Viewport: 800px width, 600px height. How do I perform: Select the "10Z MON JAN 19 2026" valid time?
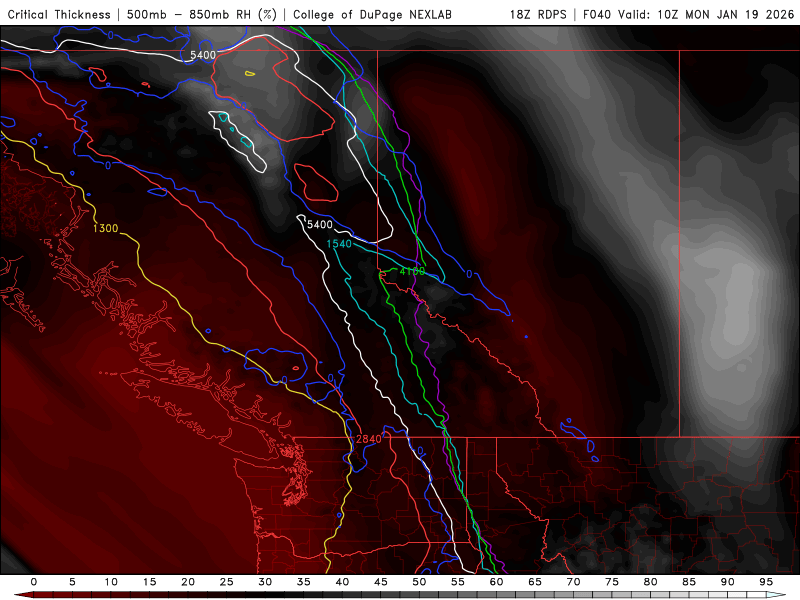pyautogui.click(x=726, y=14)
